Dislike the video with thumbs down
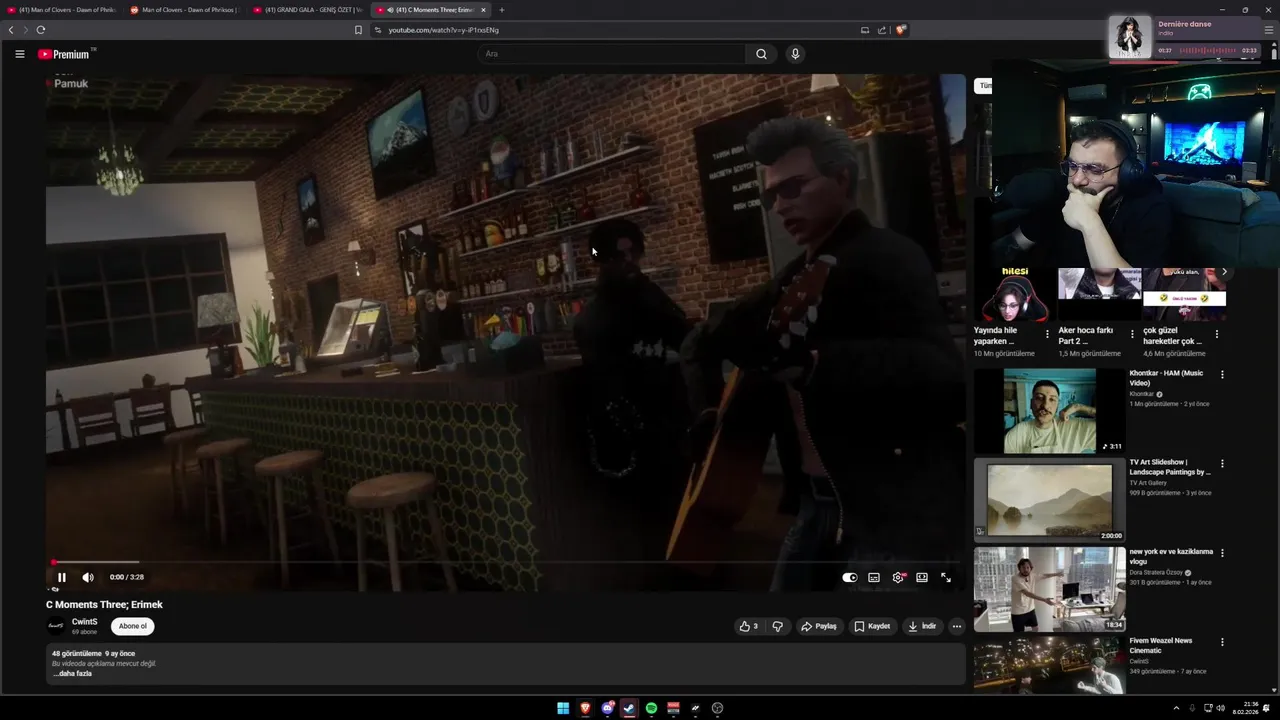This screenshot has height=720, width=1280. [777, 626]
